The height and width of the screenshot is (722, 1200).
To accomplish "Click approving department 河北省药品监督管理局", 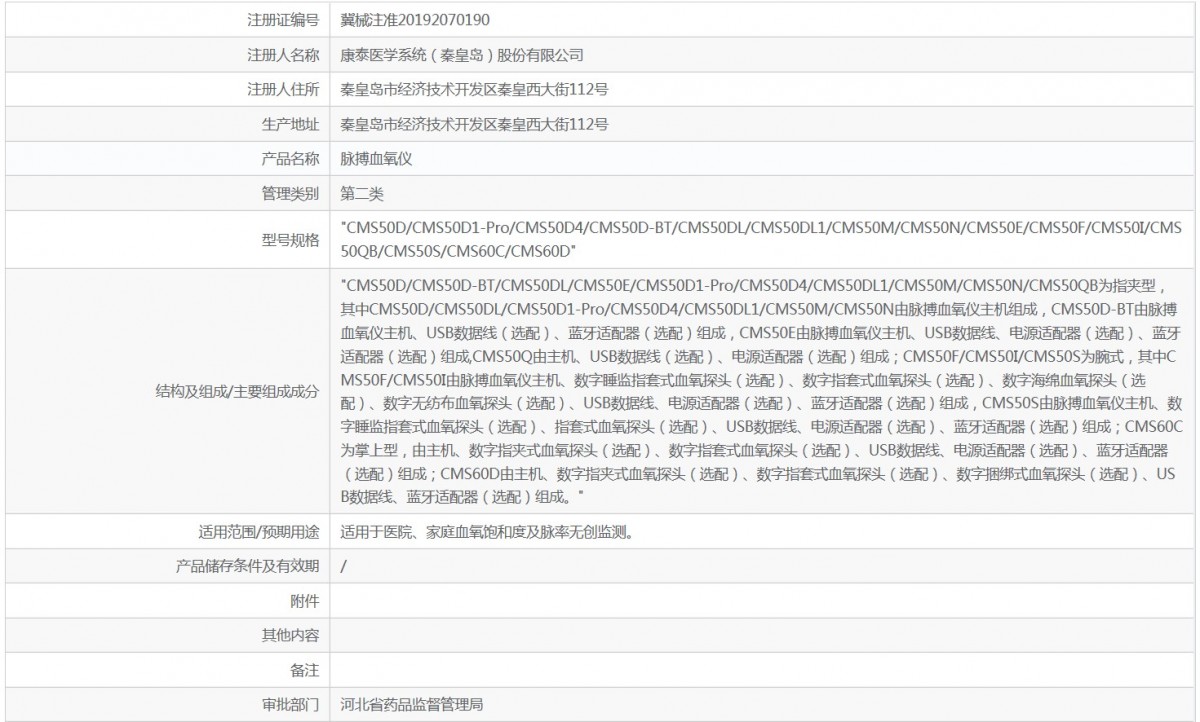I will click(x=412, y=705).
